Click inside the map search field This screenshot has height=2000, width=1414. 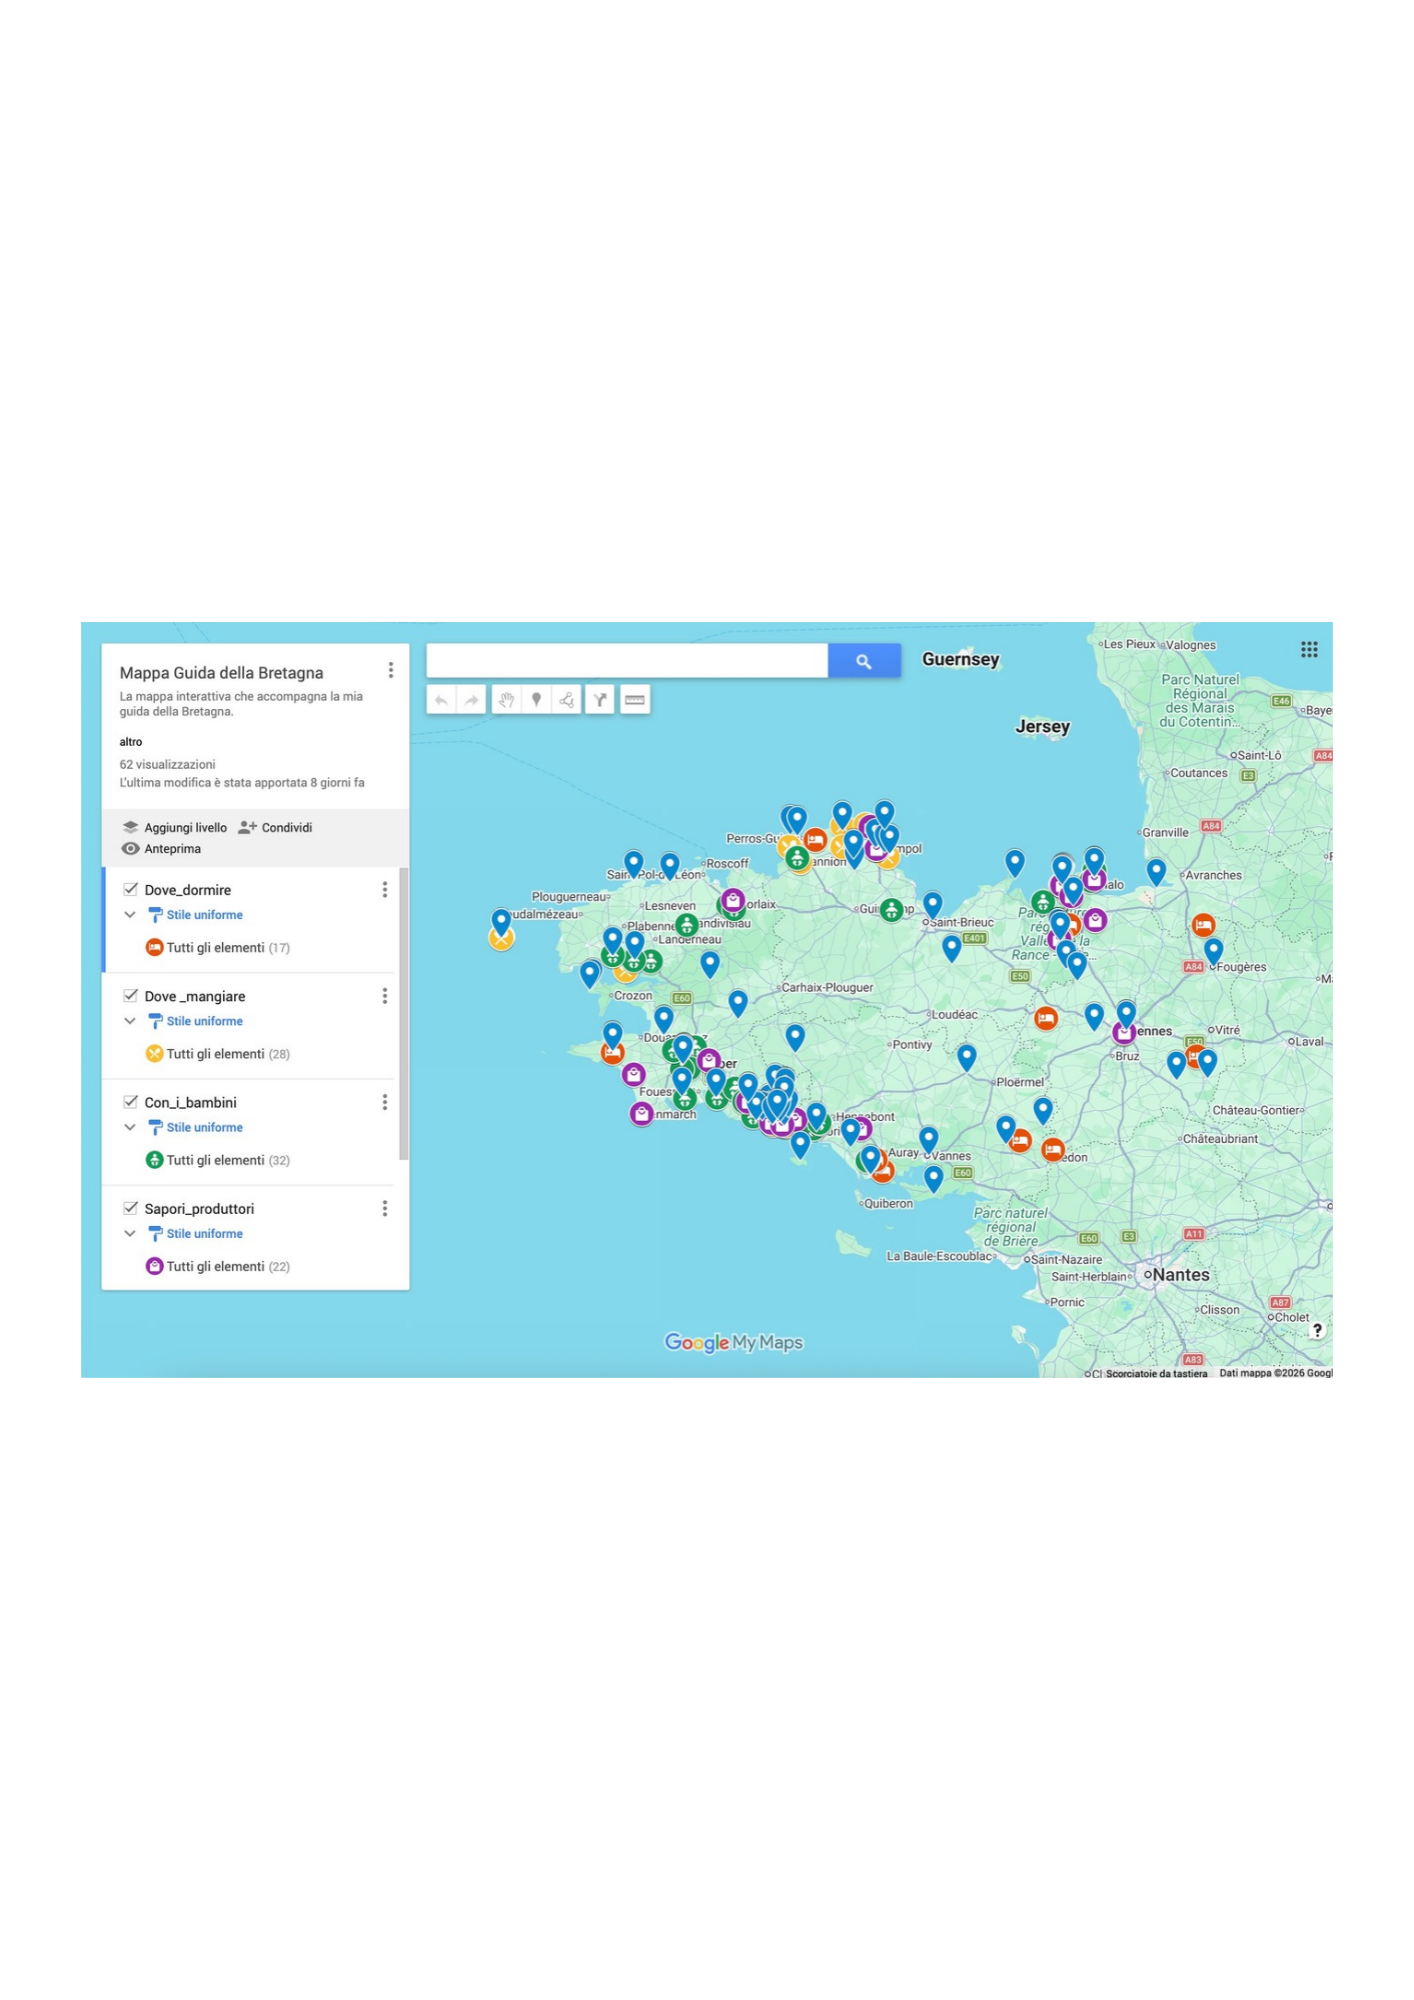627,661
